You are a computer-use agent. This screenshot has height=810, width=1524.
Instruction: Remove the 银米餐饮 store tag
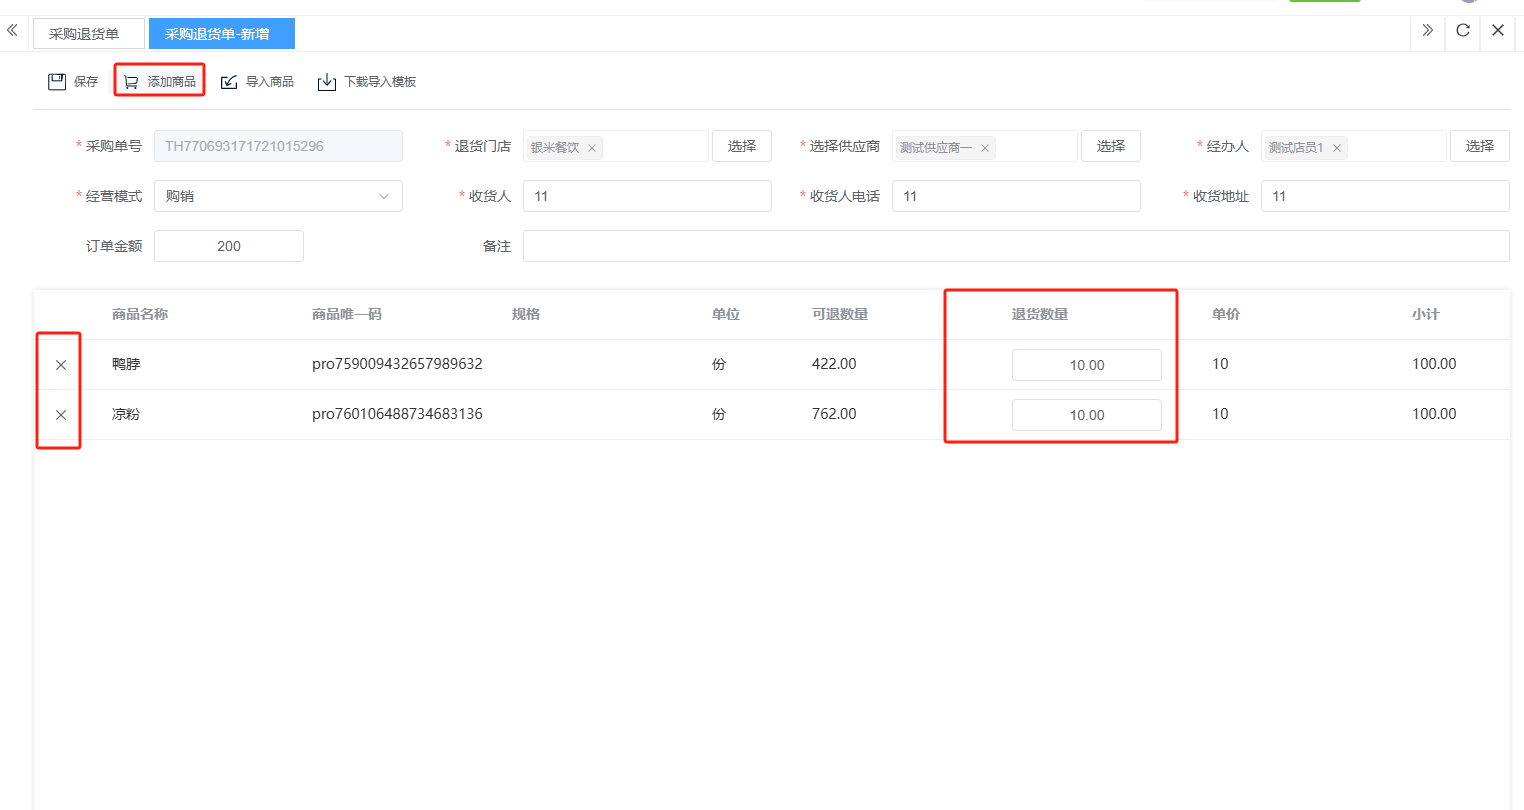click(x=592, y=148)
